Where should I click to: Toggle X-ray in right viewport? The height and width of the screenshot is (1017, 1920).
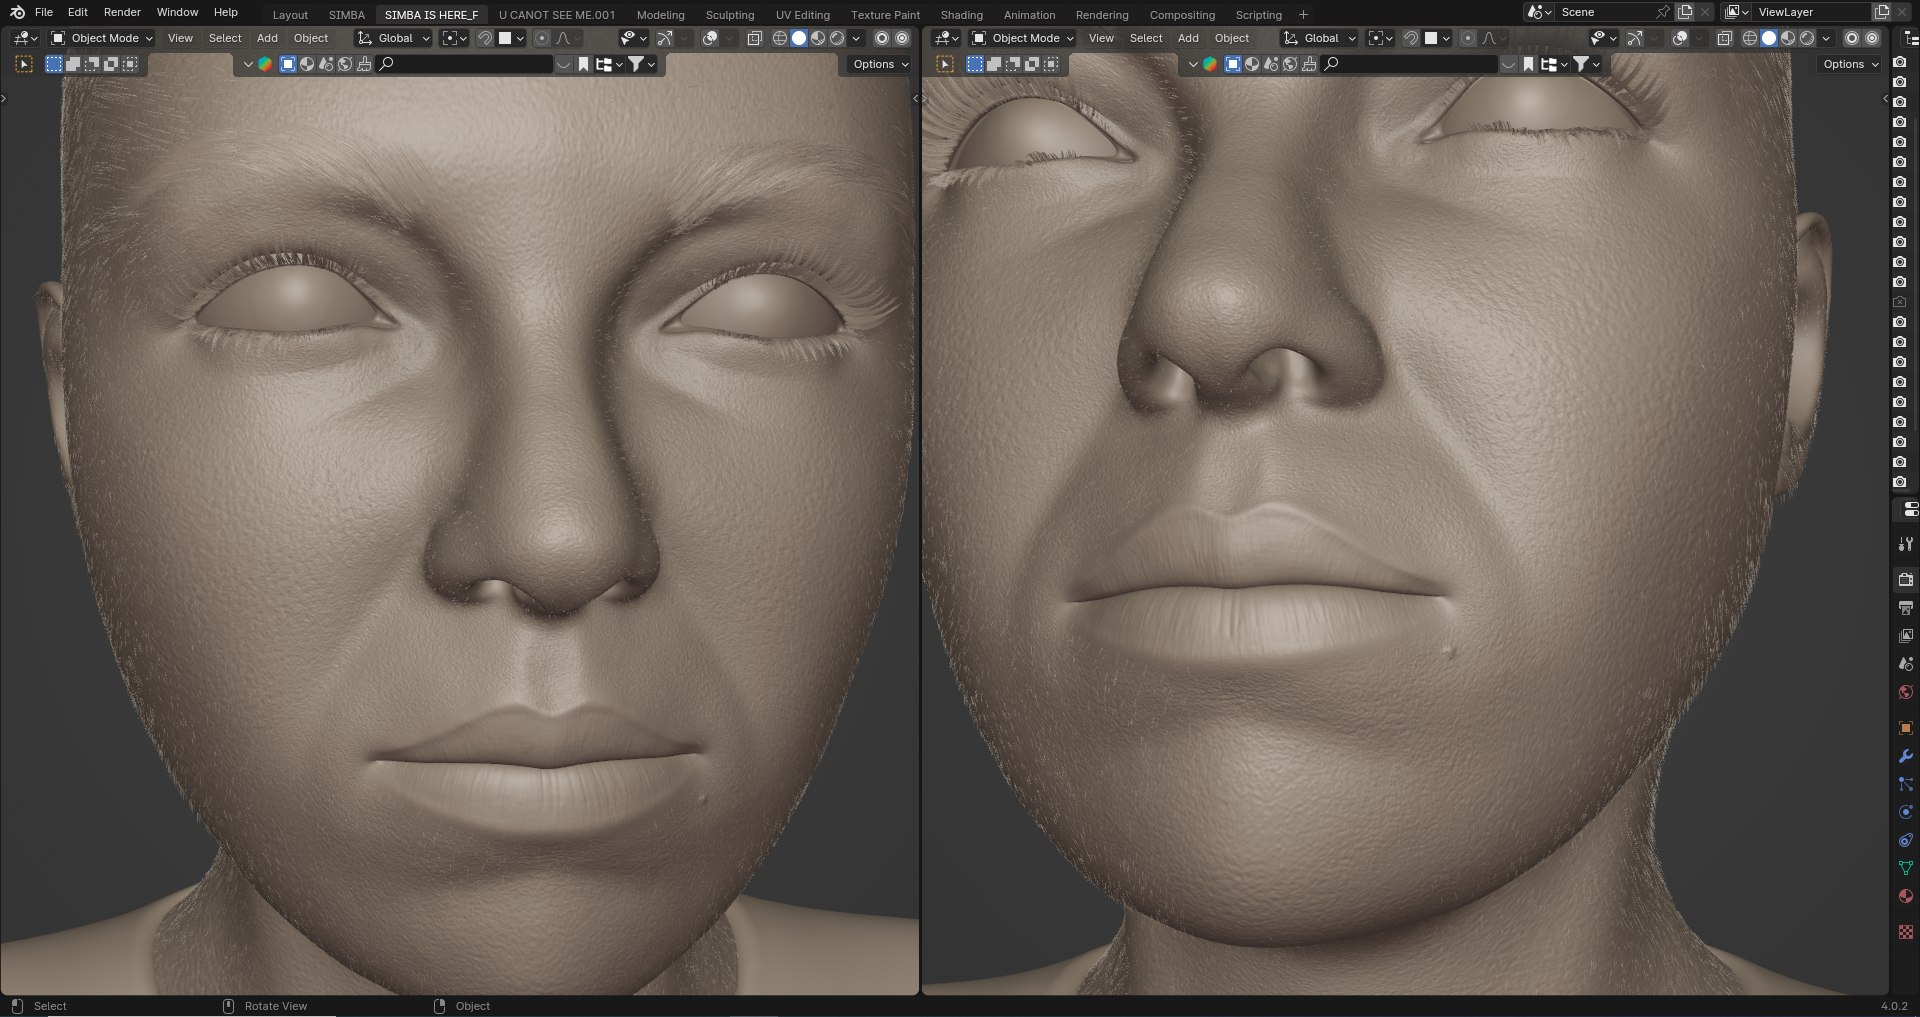click(x=1725, y=38)
